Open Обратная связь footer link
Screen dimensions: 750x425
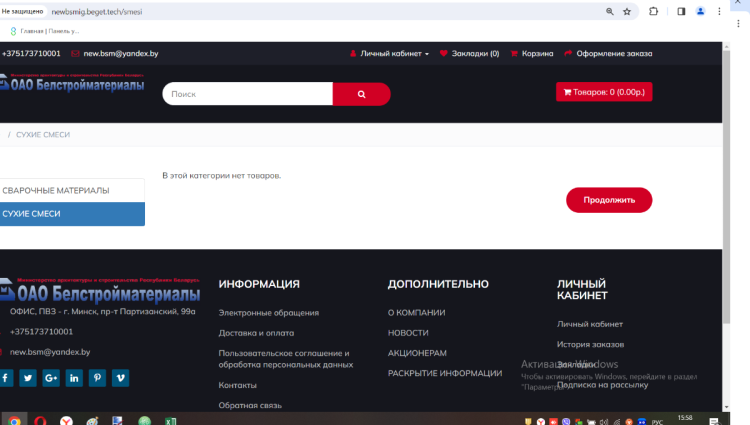pyautogui.click(x=250, y=405)
